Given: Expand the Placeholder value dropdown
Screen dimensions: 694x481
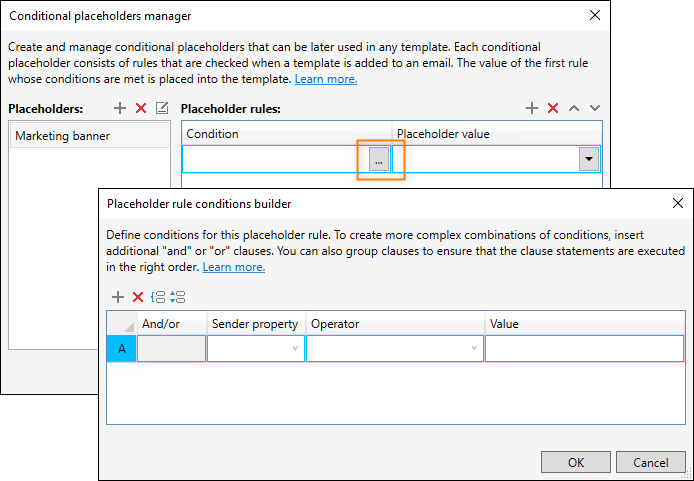Looking at the screenshot, I should [x=589, y=159].
